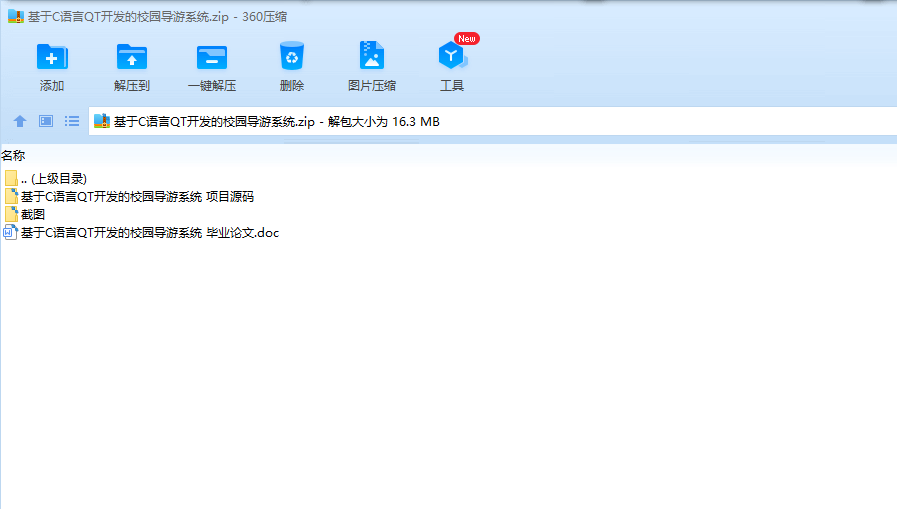The width and height of the screenshot is (897, 509).
Task: Click the 图片压缩 text label
Action: pos(372,86)
